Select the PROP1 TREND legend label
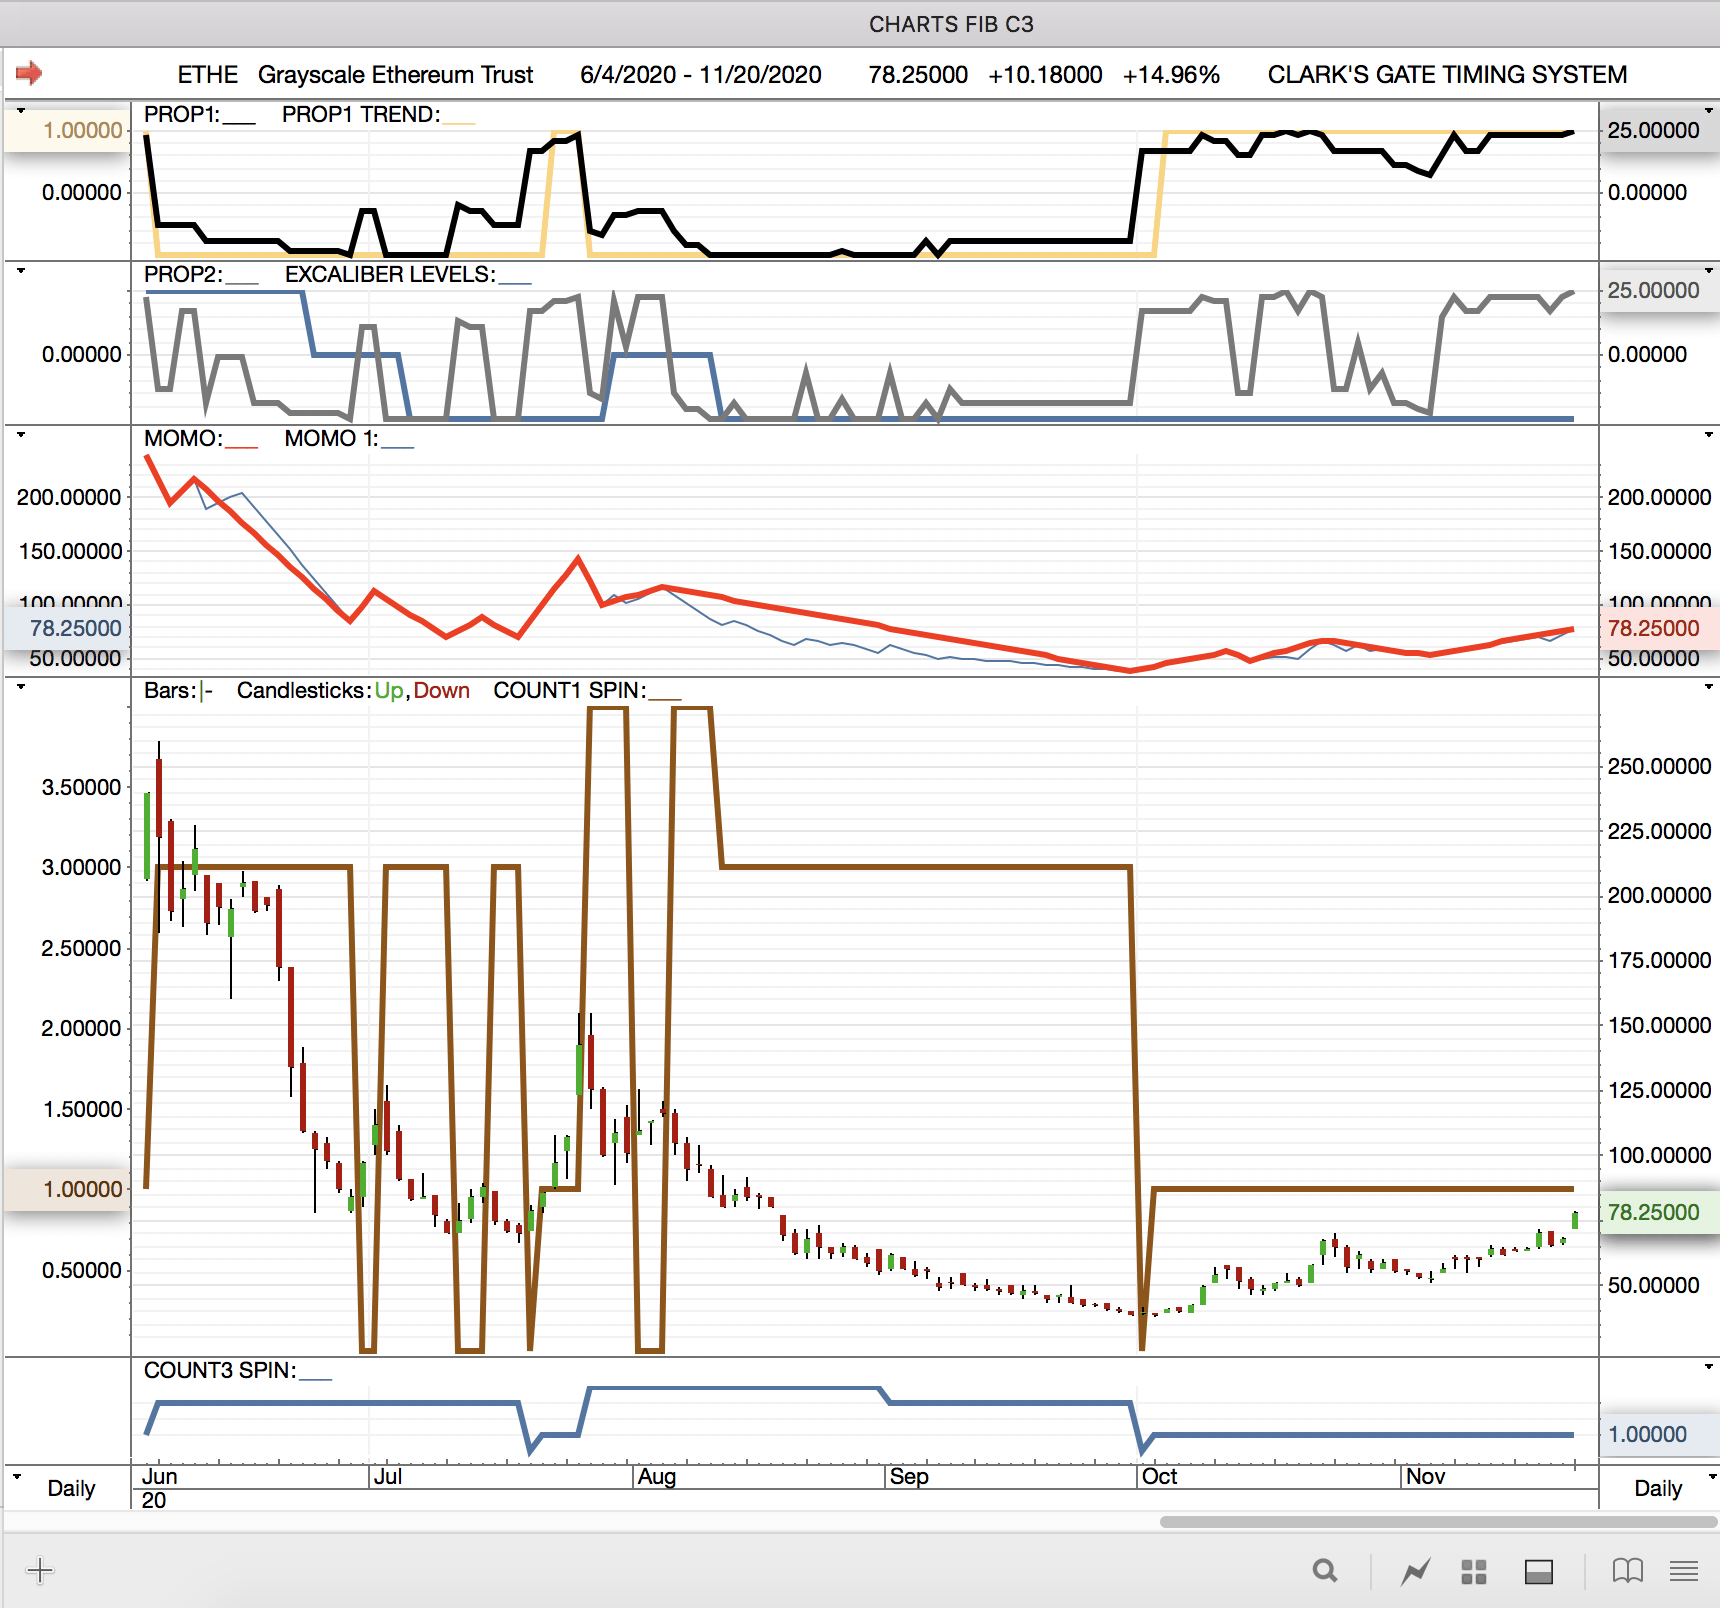Viewport: 1720px width, 1608px height. pyautogui.click(x=360, y=114)
